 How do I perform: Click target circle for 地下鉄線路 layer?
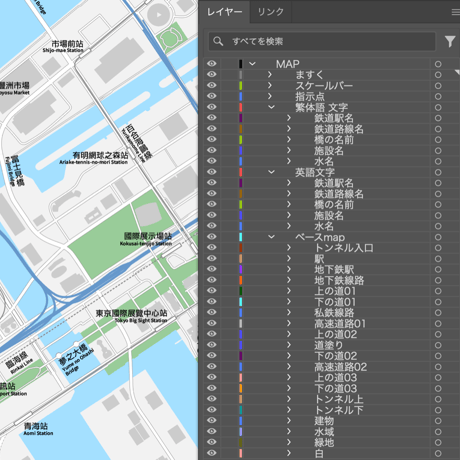coord(438,280)
